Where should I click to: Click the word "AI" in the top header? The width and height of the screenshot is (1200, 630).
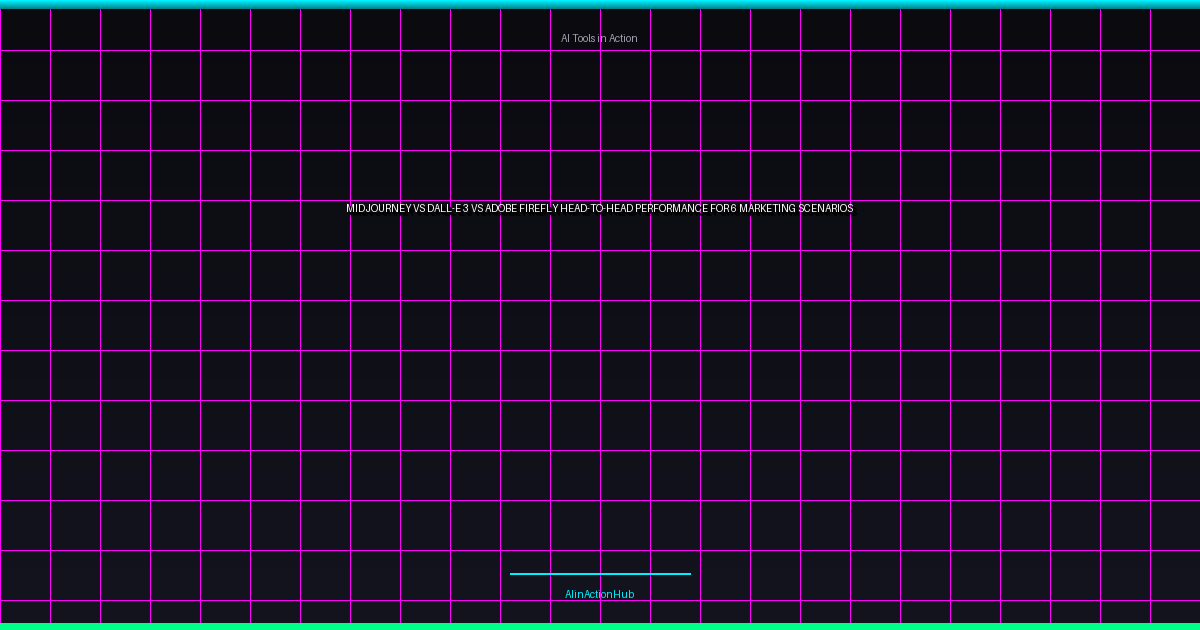pyautogui.click(x=565, y=38)
